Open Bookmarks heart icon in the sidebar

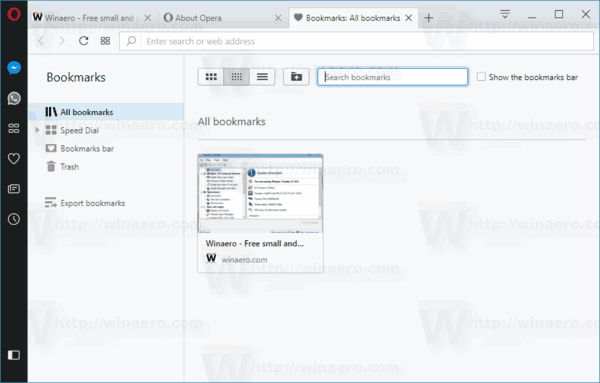pos(14,158)
